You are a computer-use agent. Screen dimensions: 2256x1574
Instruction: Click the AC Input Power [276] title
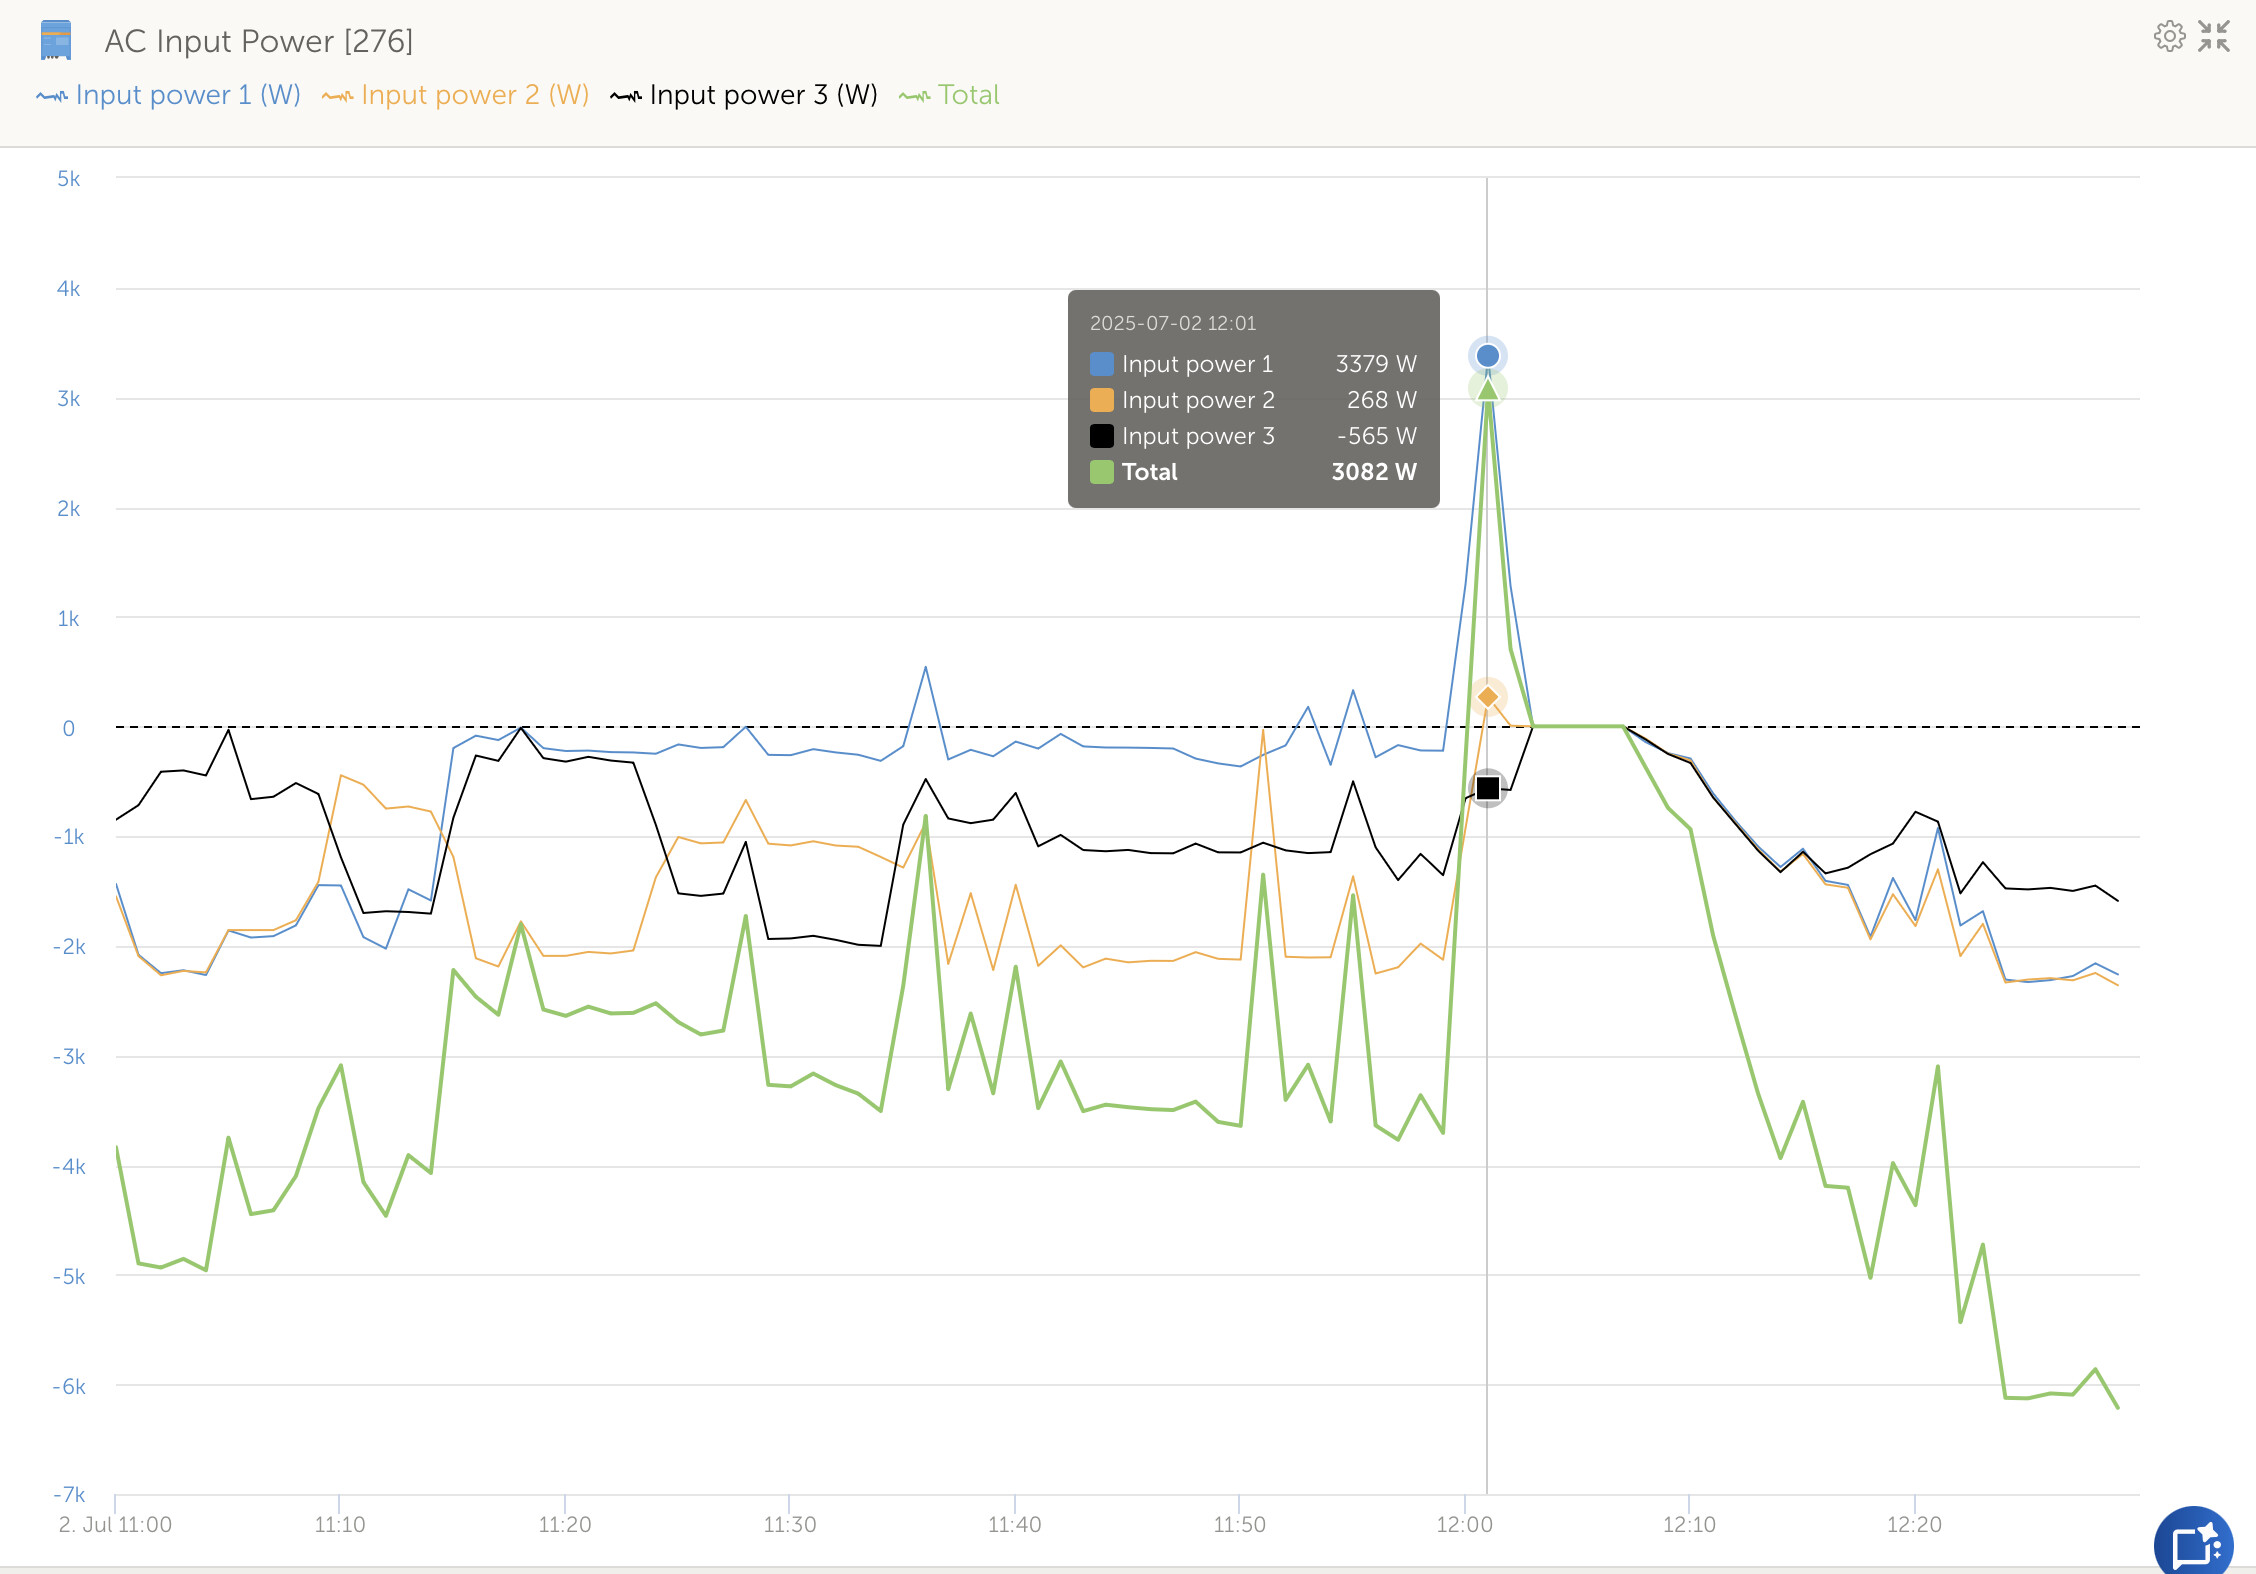pos(258,41)
